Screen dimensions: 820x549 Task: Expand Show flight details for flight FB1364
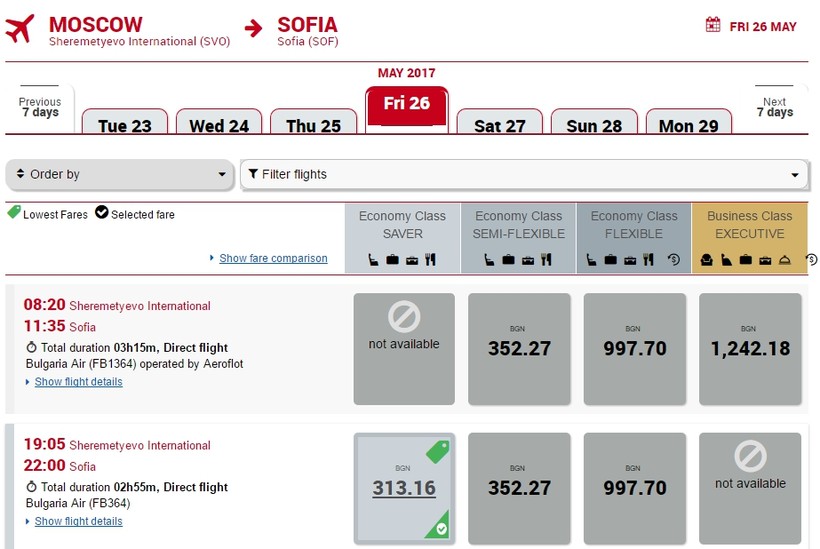(78, 382)
